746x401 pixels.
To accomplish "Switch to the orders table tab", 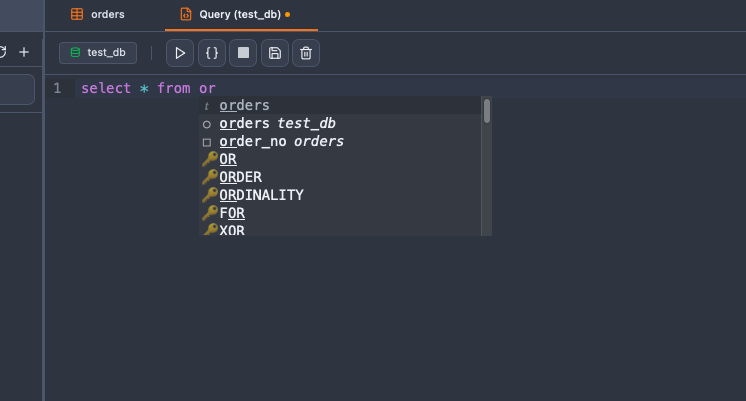I will 98,15.
